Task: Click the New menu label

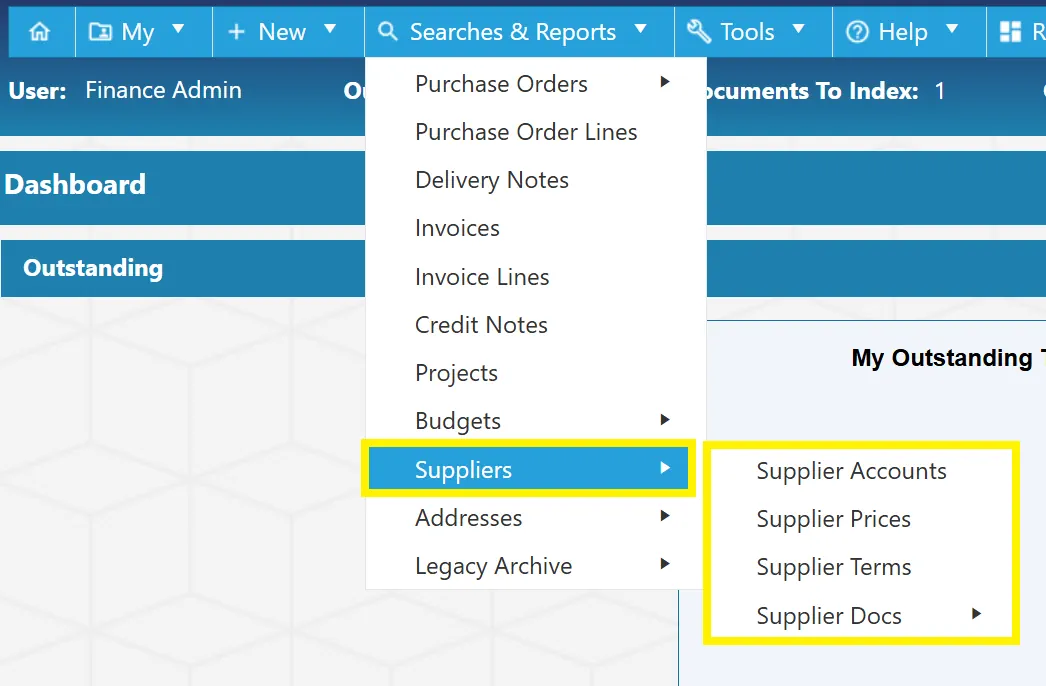Action: point(282,31)
